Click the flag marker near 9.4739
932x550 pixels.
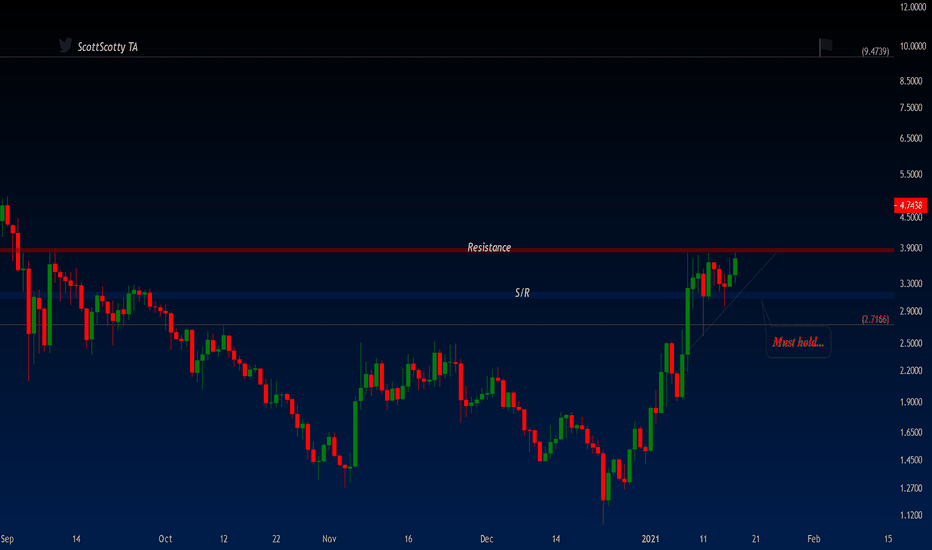pos(826,46)
